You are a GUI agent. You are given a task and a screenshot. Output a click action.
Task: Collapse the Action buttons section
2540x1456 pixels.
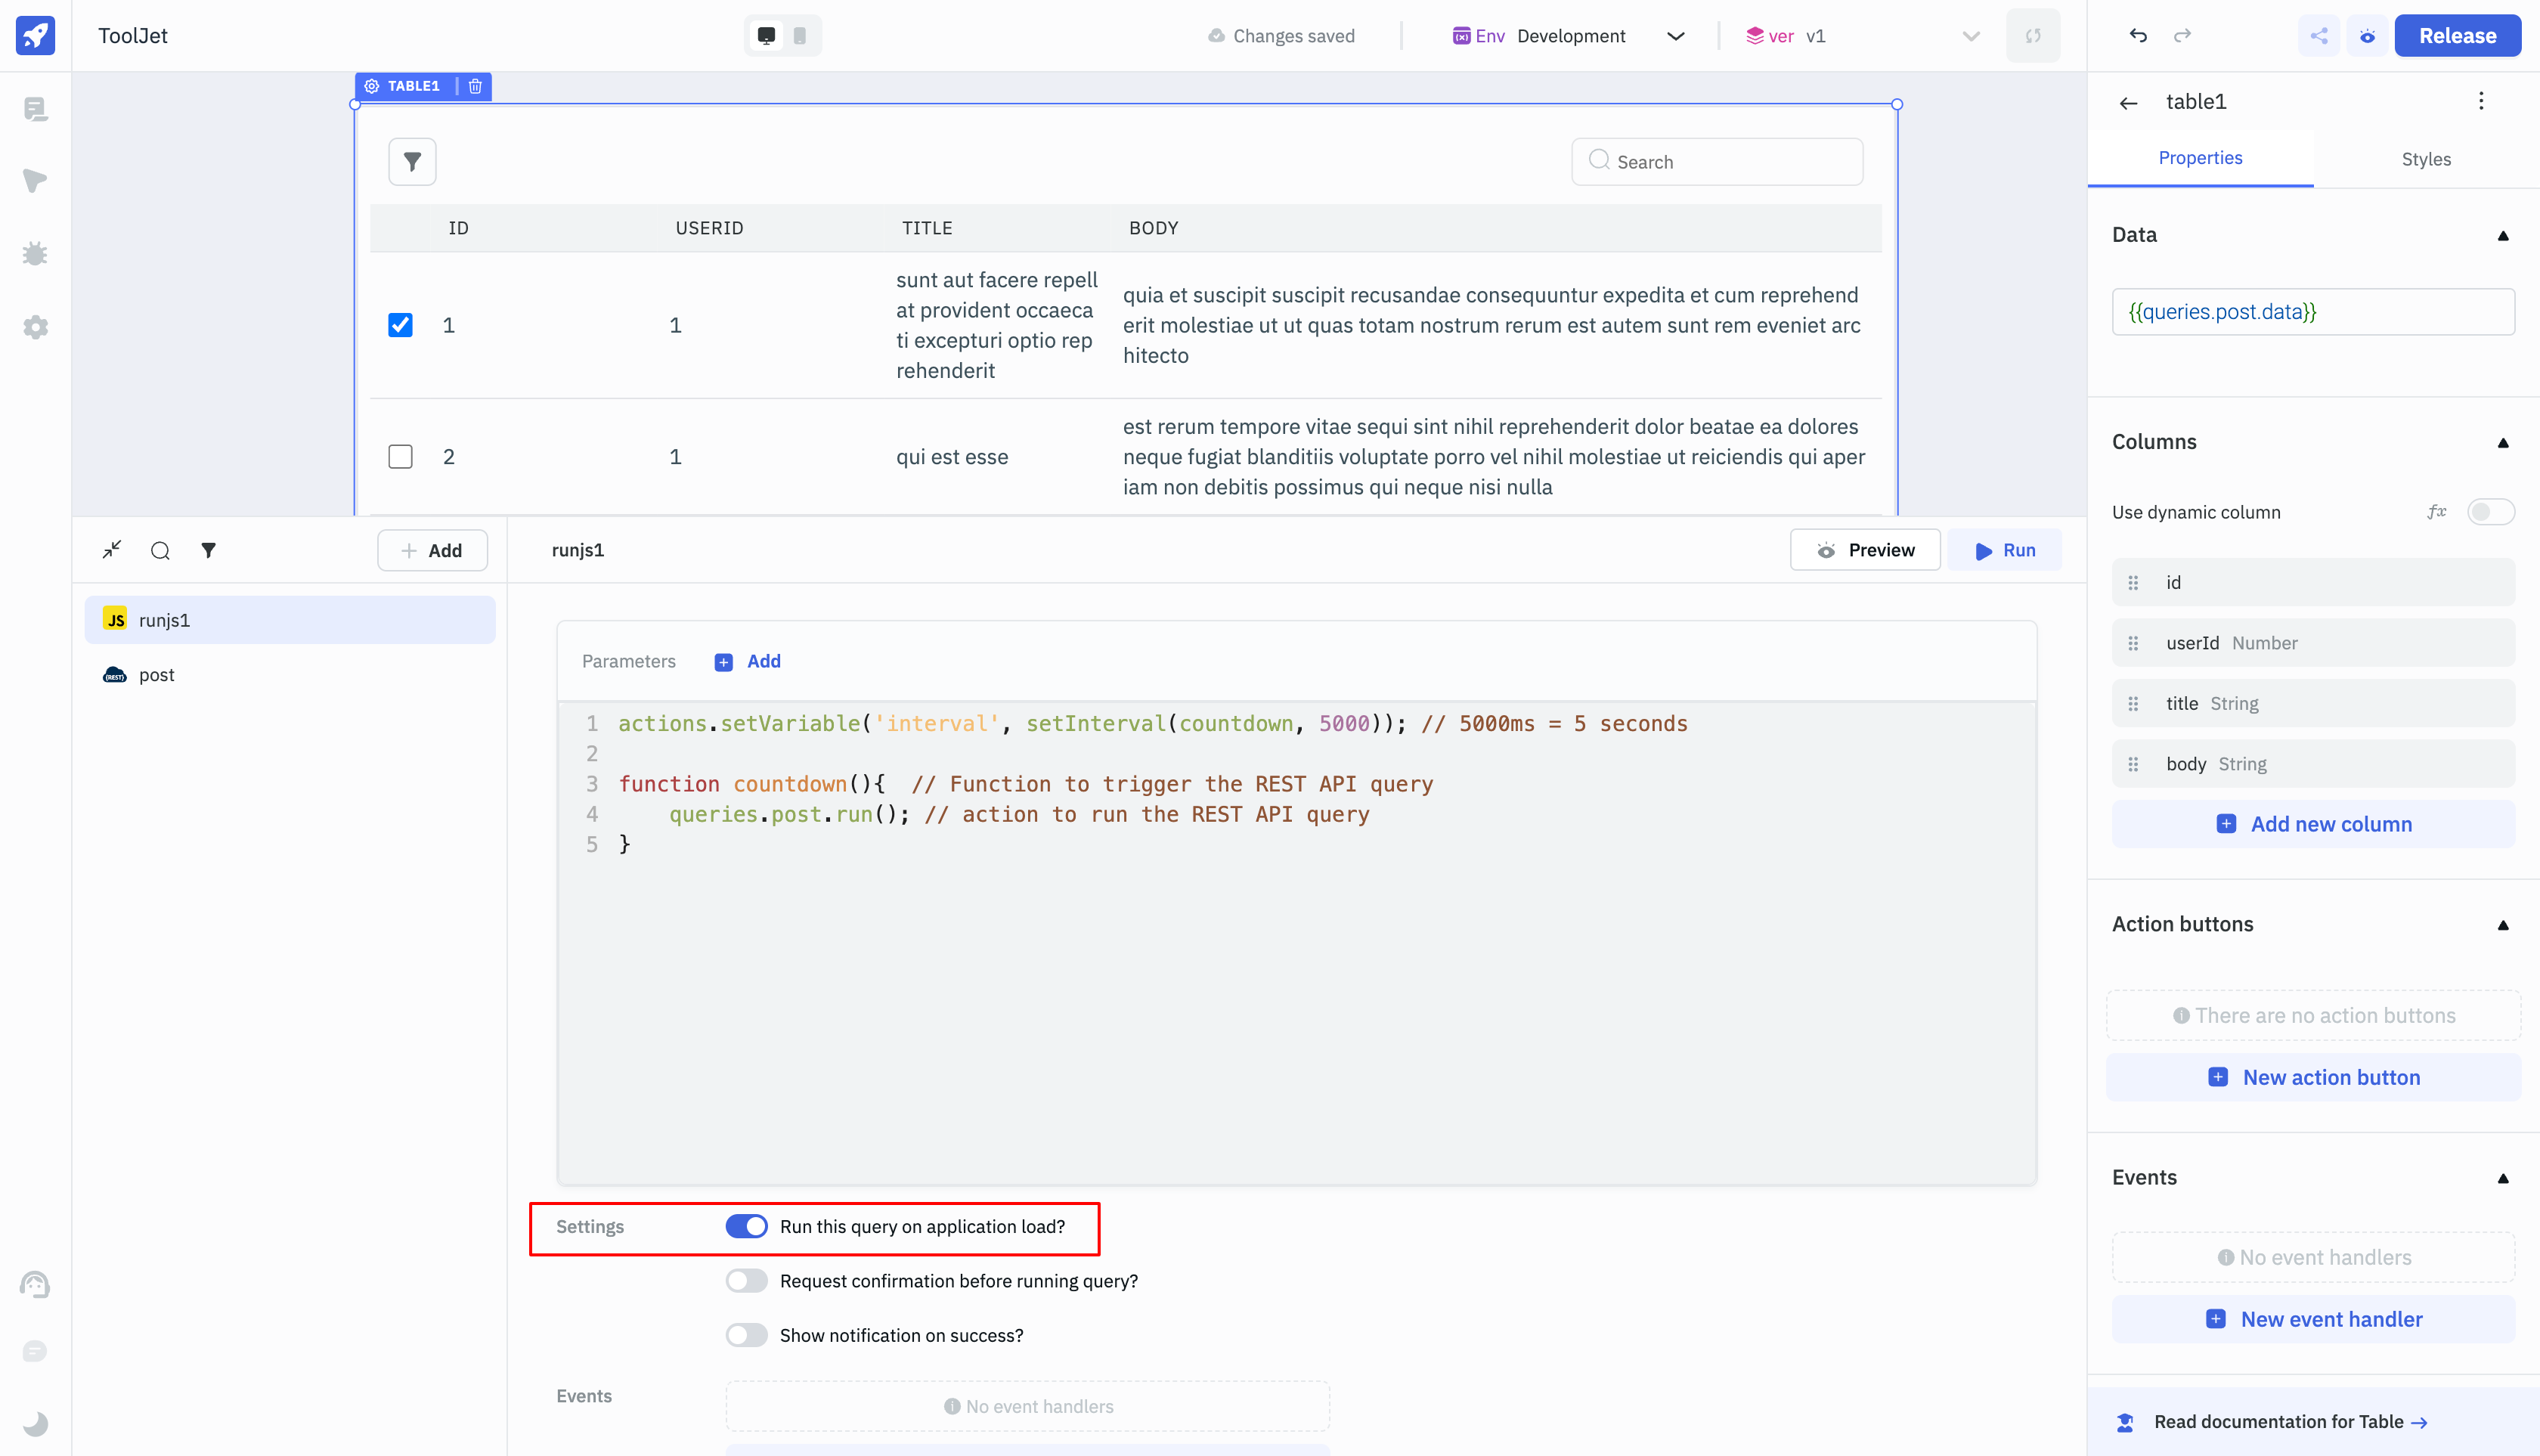click(2503, 925)
